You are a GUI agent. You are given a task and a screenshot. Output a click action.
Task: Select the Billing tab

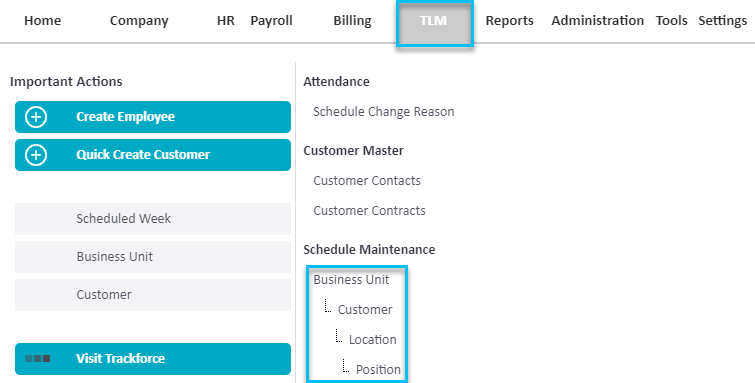coord(352,21)
